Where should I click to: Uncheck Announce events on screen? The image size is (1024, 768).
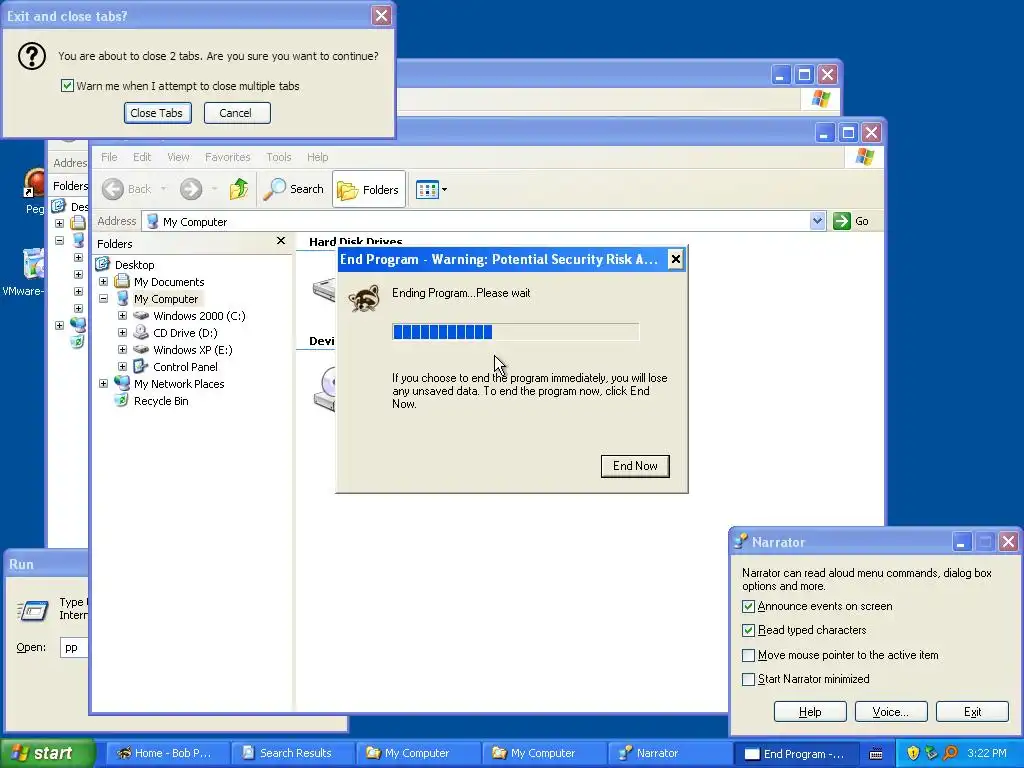(748, 606)
